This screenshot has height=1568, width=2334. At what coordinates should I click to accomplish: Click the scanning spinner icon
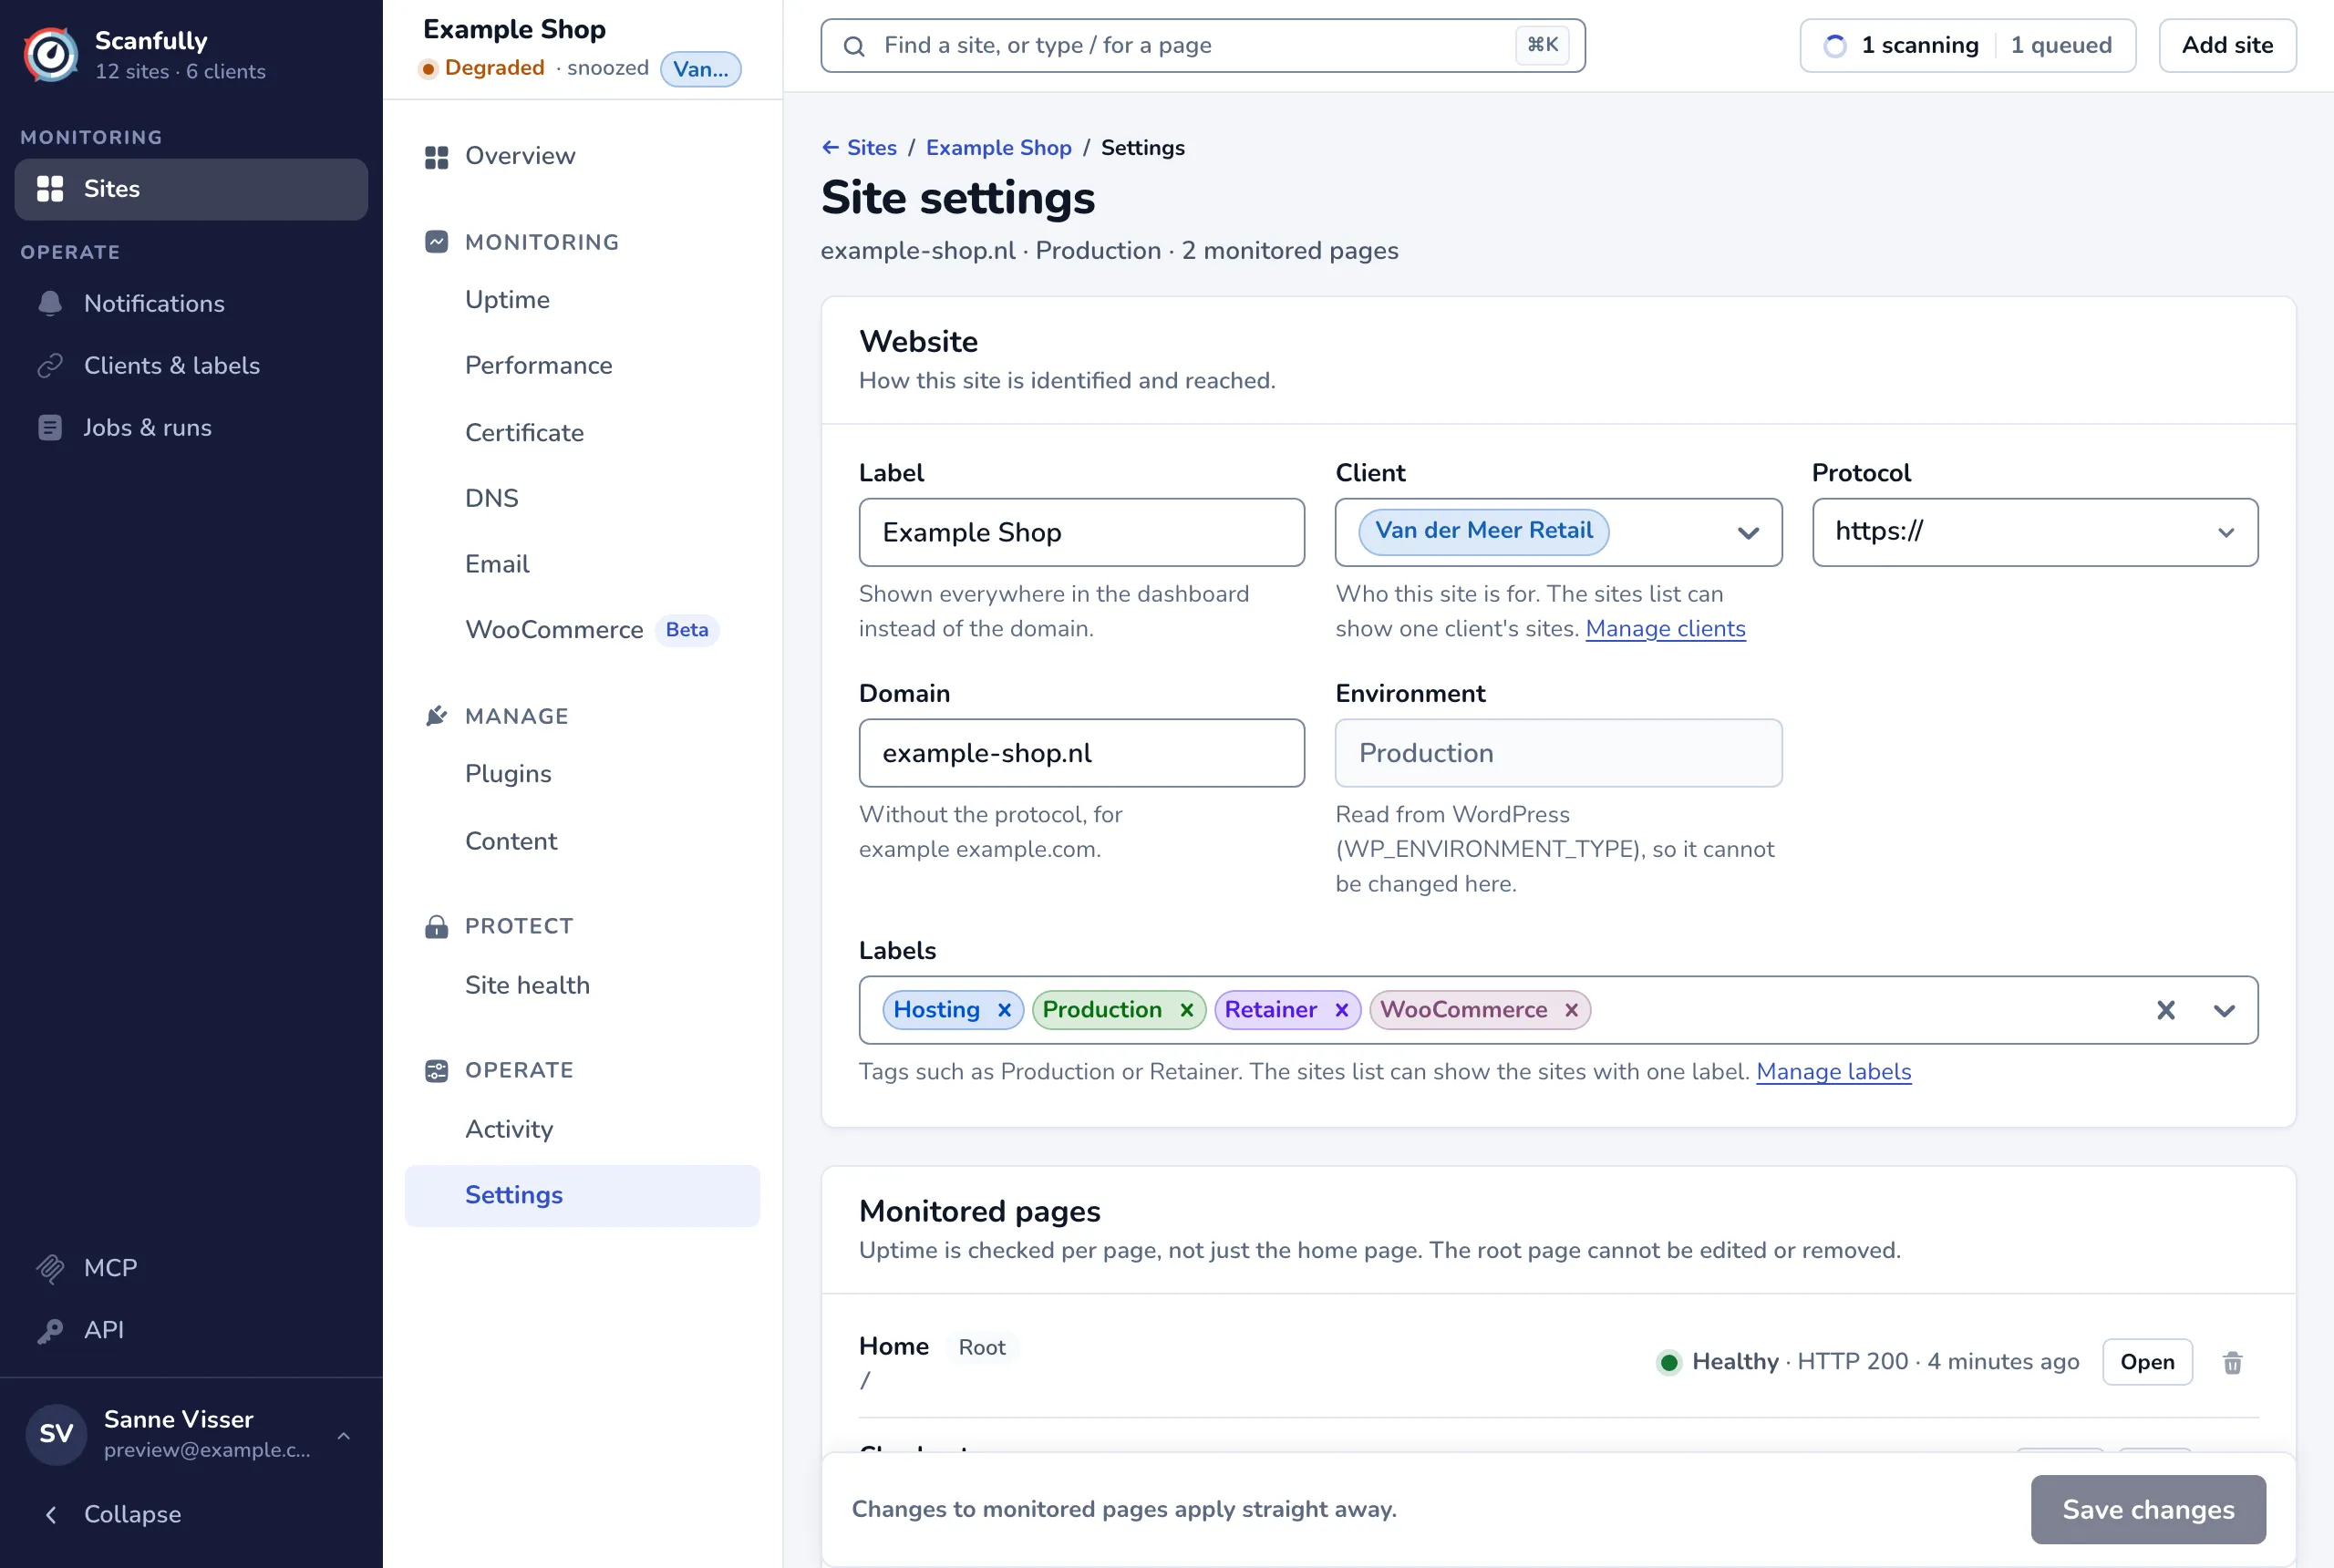pyautogui.click(x=1835, y=46)
